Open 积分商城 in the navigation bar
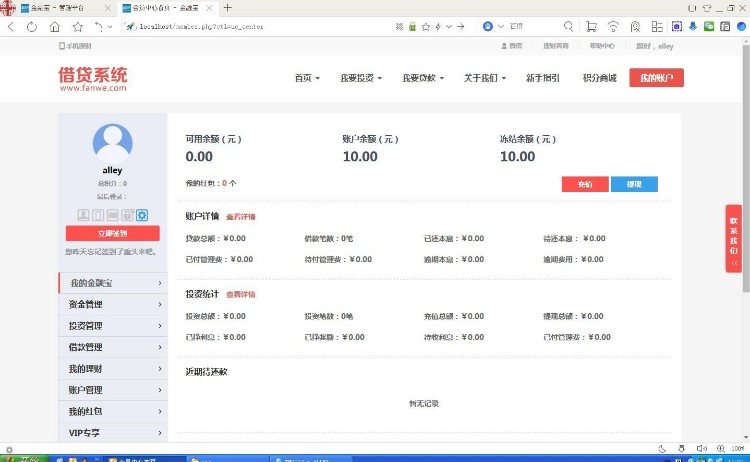Viewport: 750px width, 462px height. [599, 78]
